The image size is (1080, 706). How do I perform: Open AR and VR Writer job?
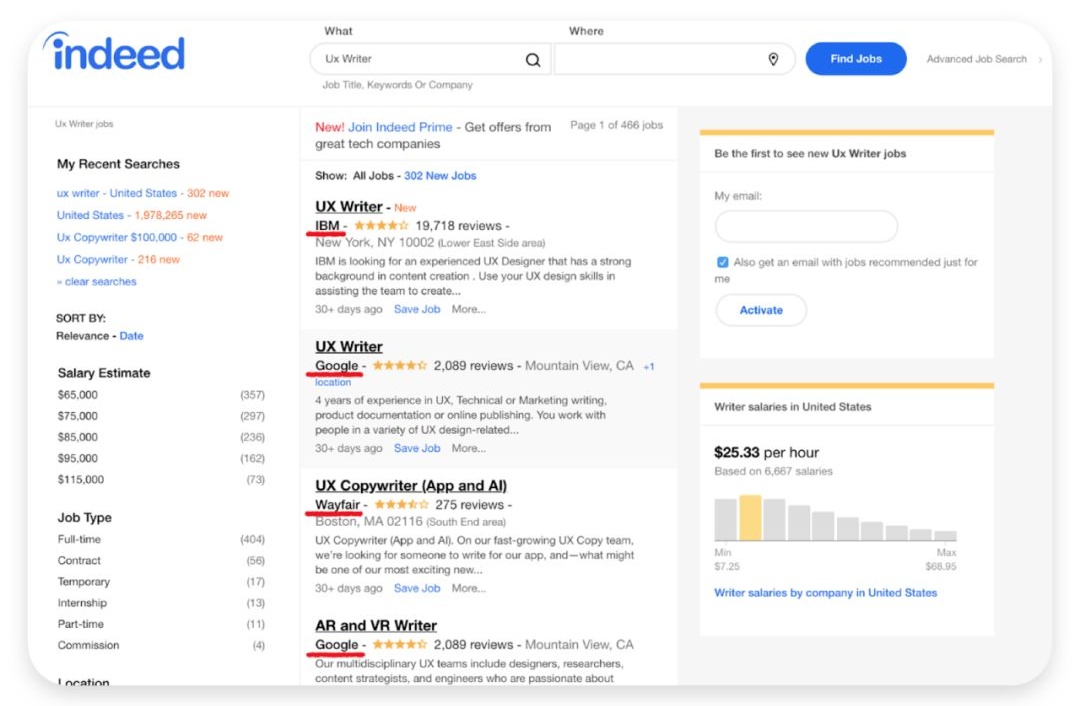click(x=376, y=625)
